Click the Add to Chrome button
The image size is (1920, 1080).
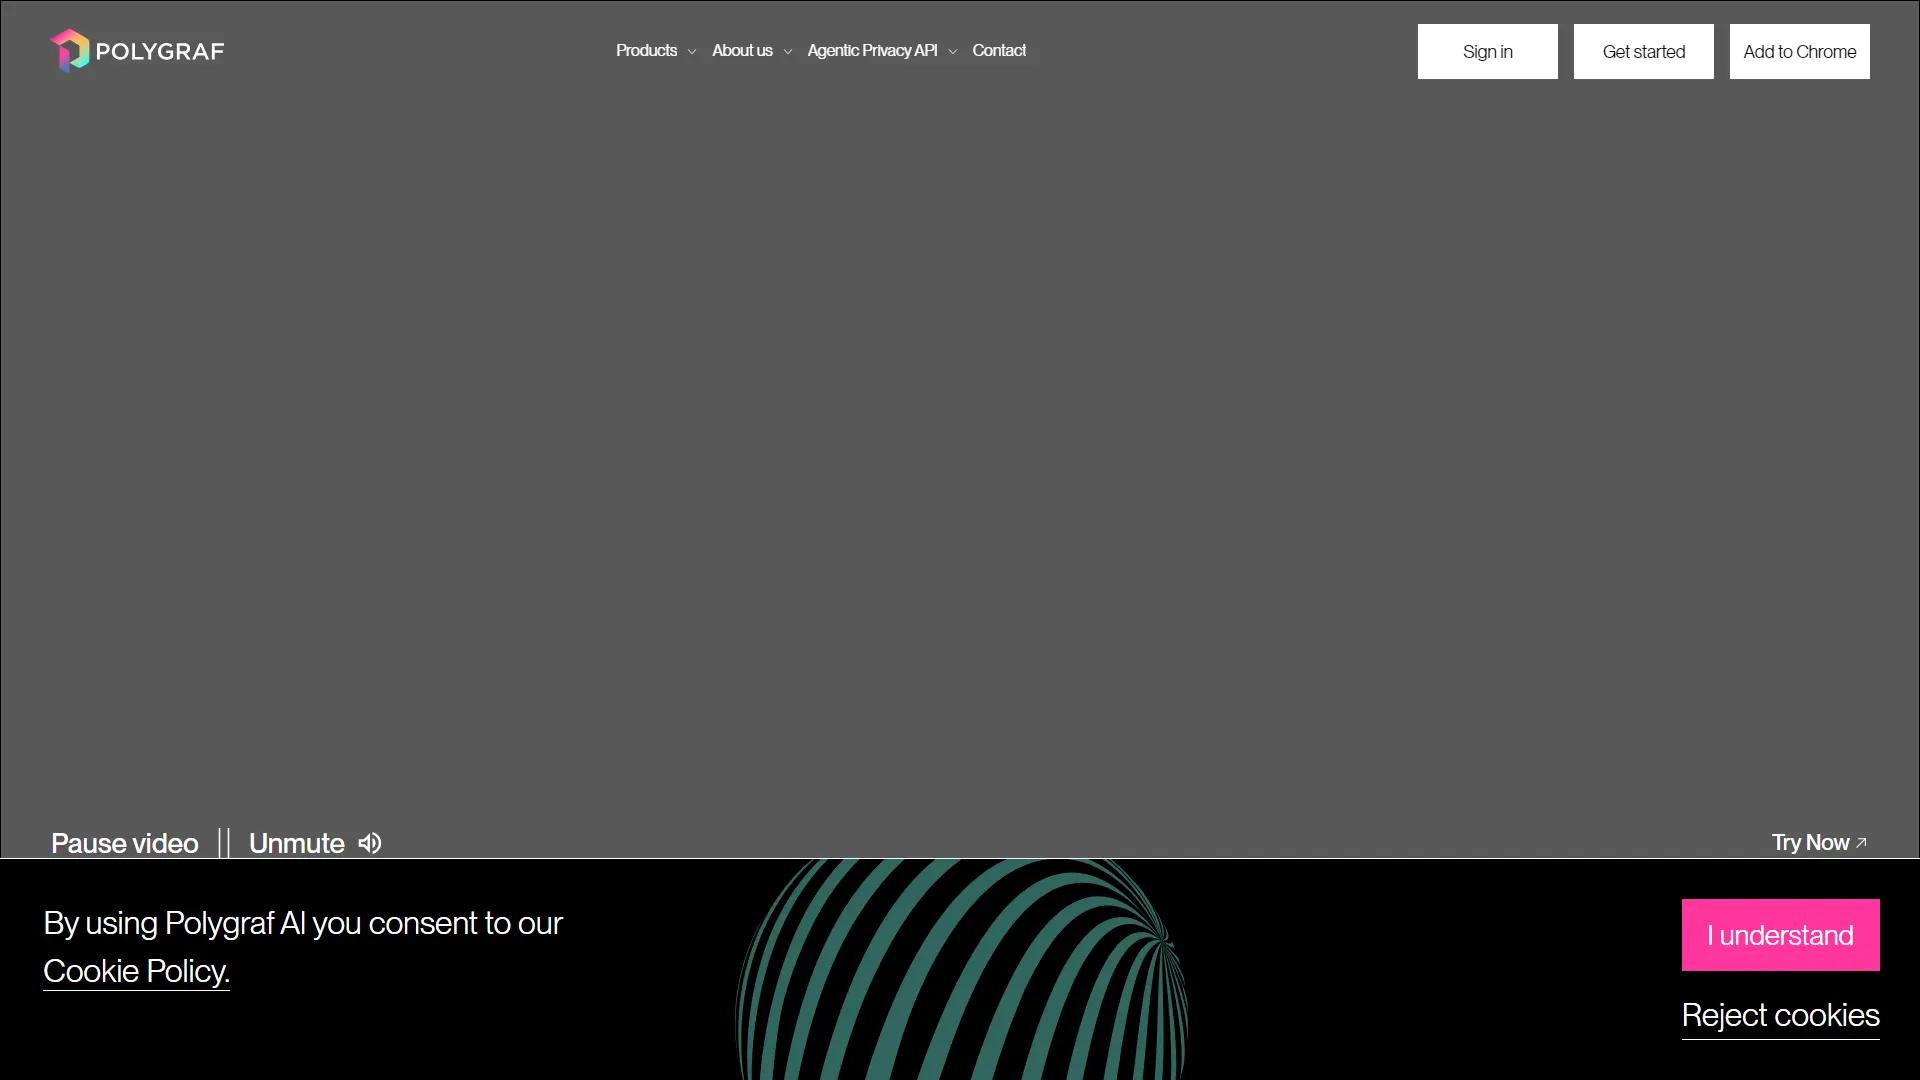click(x=1799, y=51)
